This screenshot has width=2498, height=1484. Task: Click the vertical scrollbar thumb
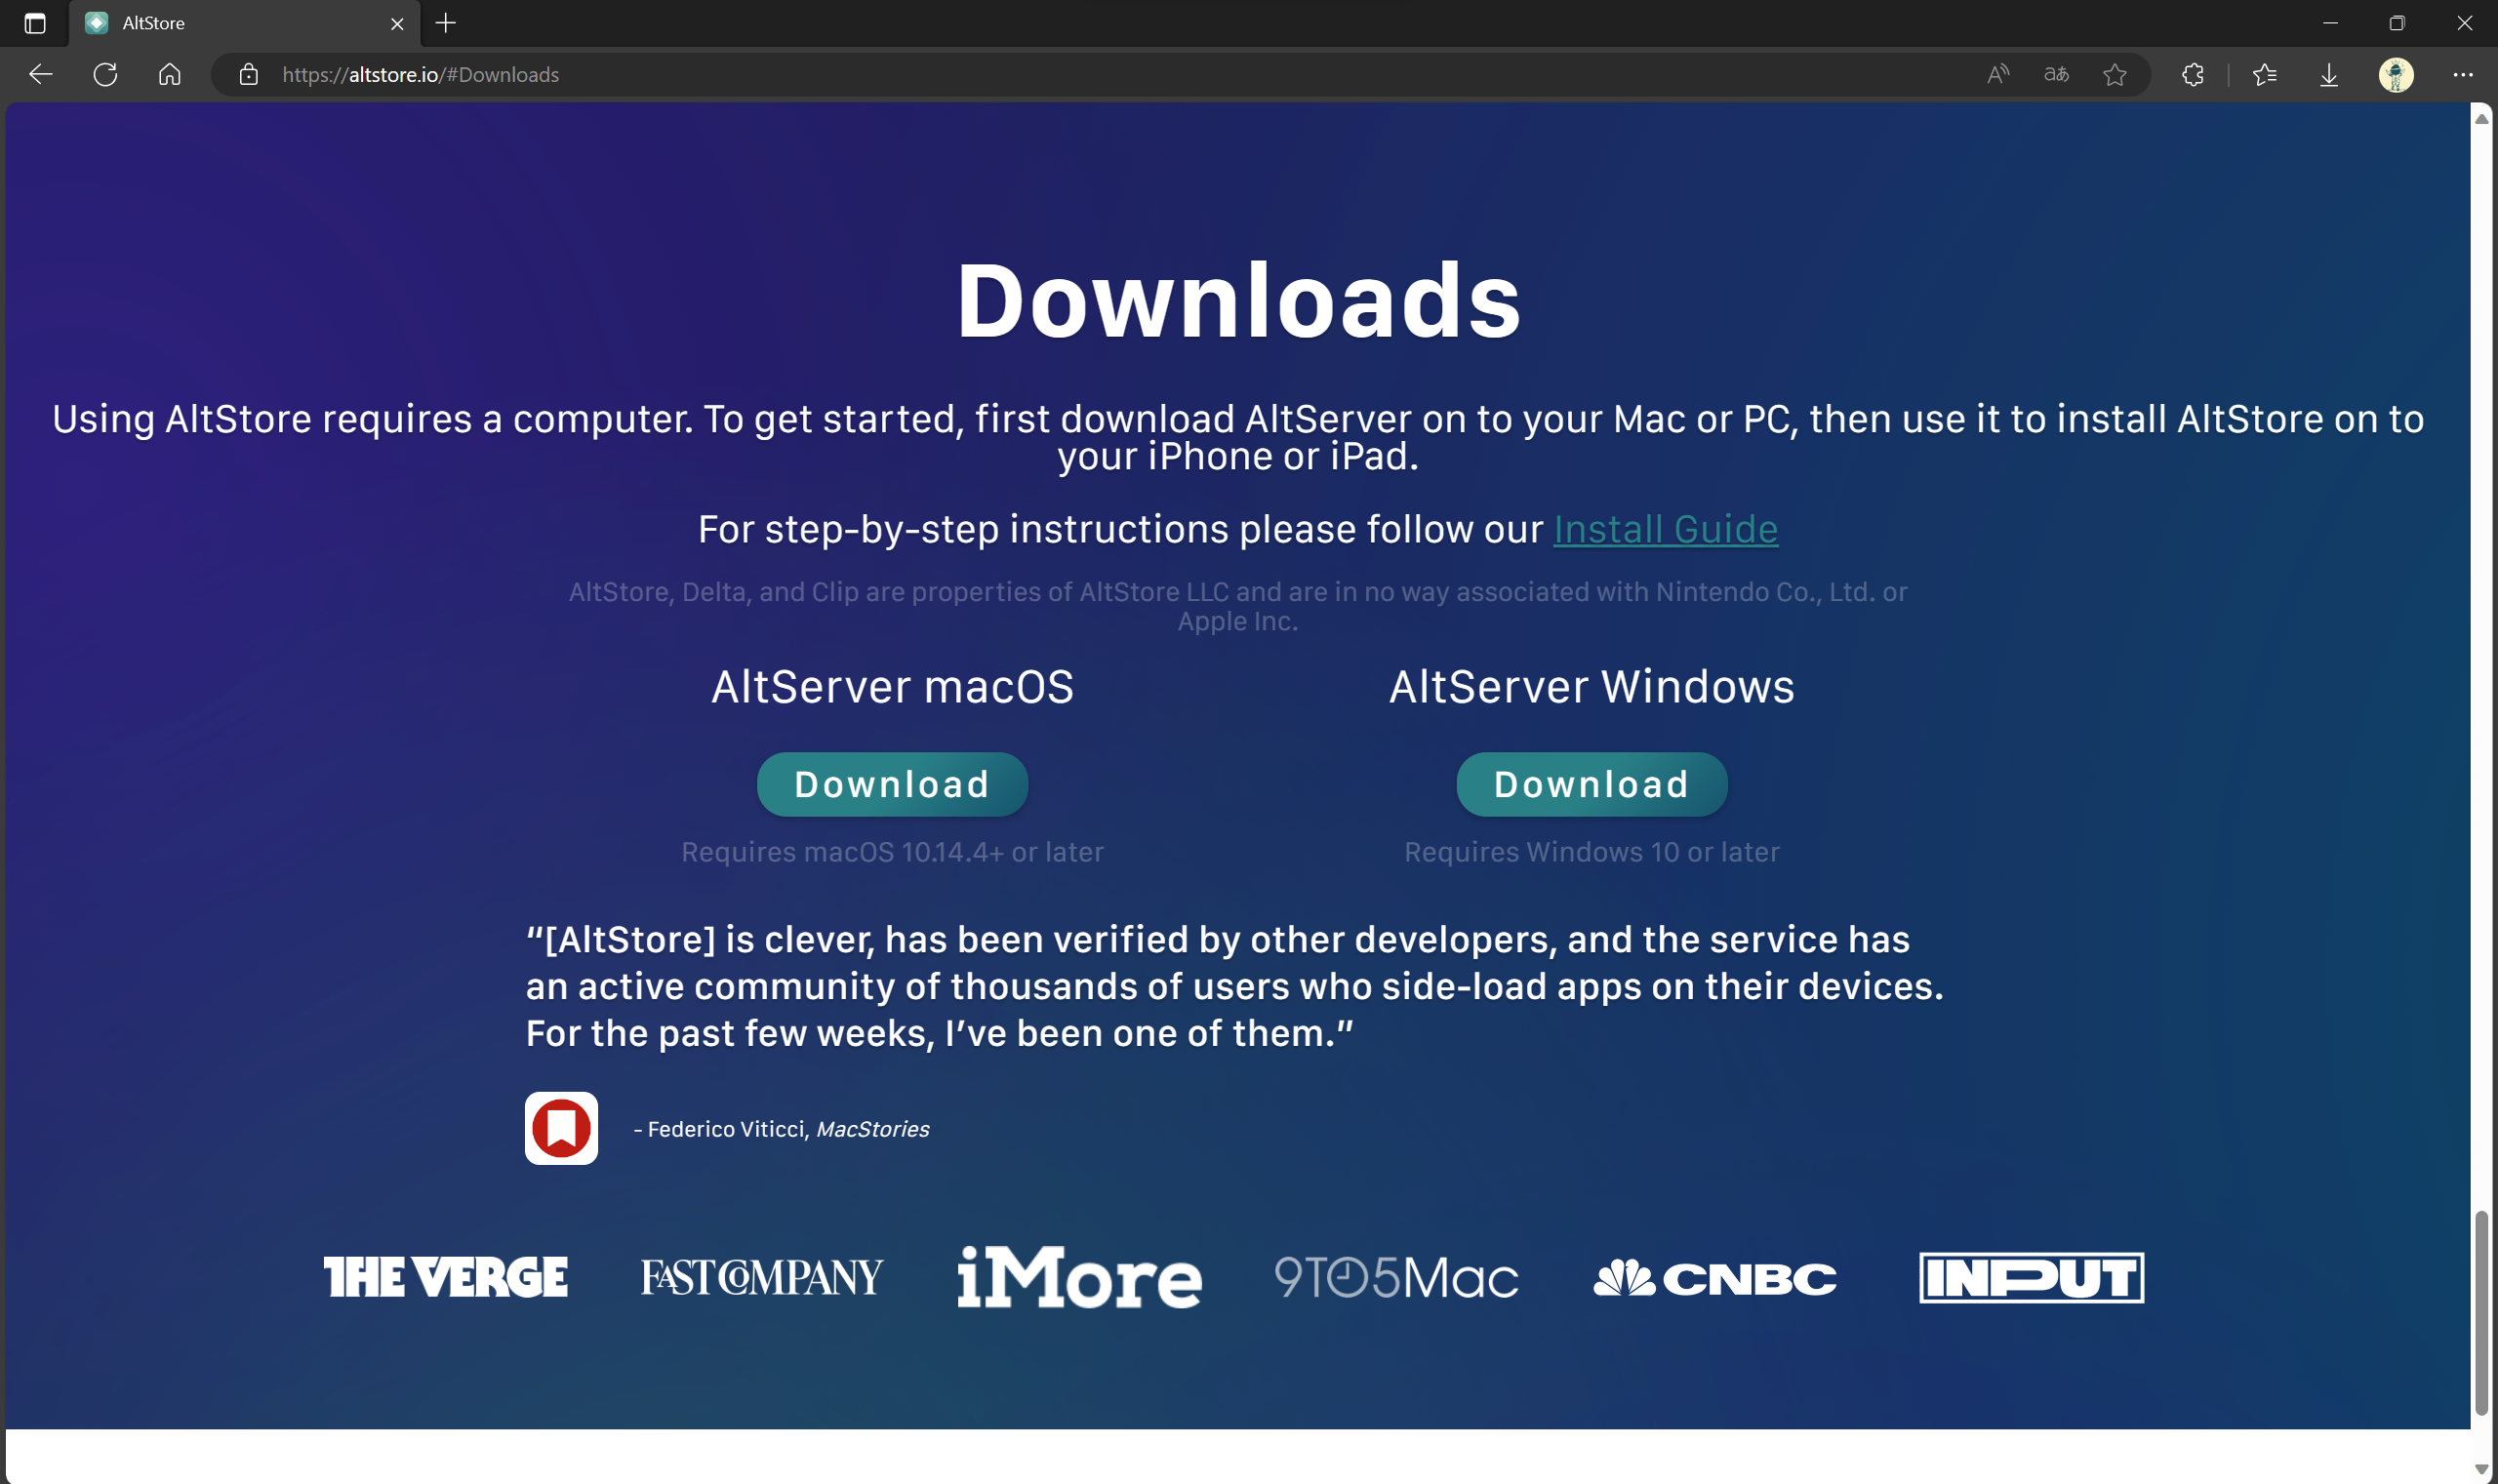pyautogui.click(x=2481, y=1312)
